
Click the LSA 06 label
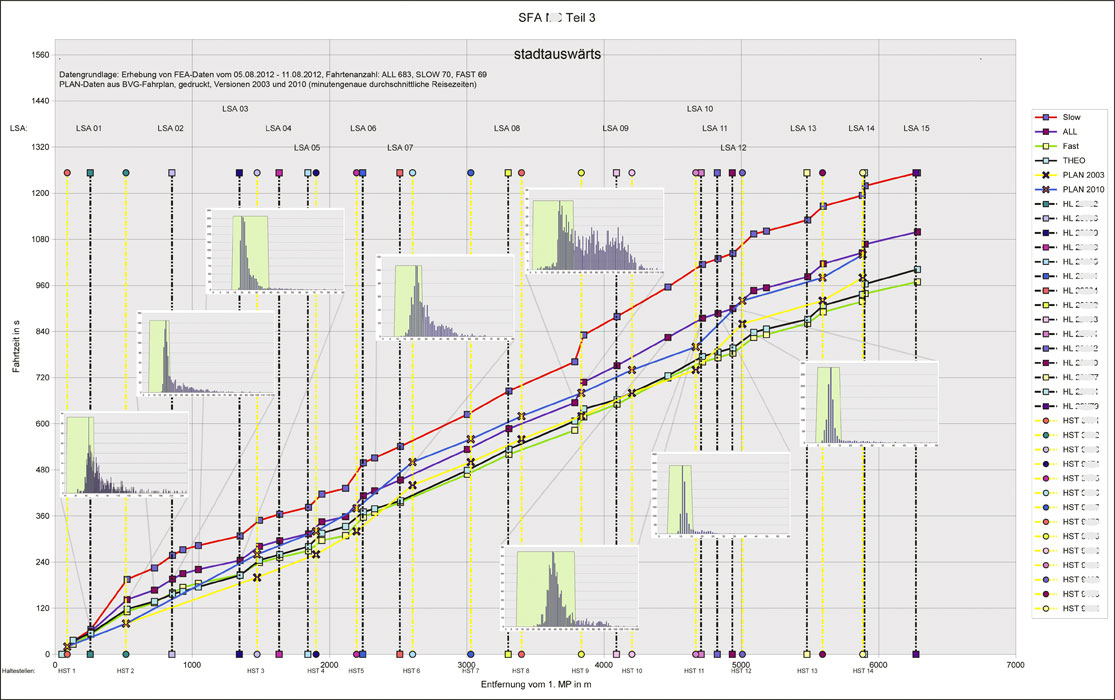[x=363, y=128]
